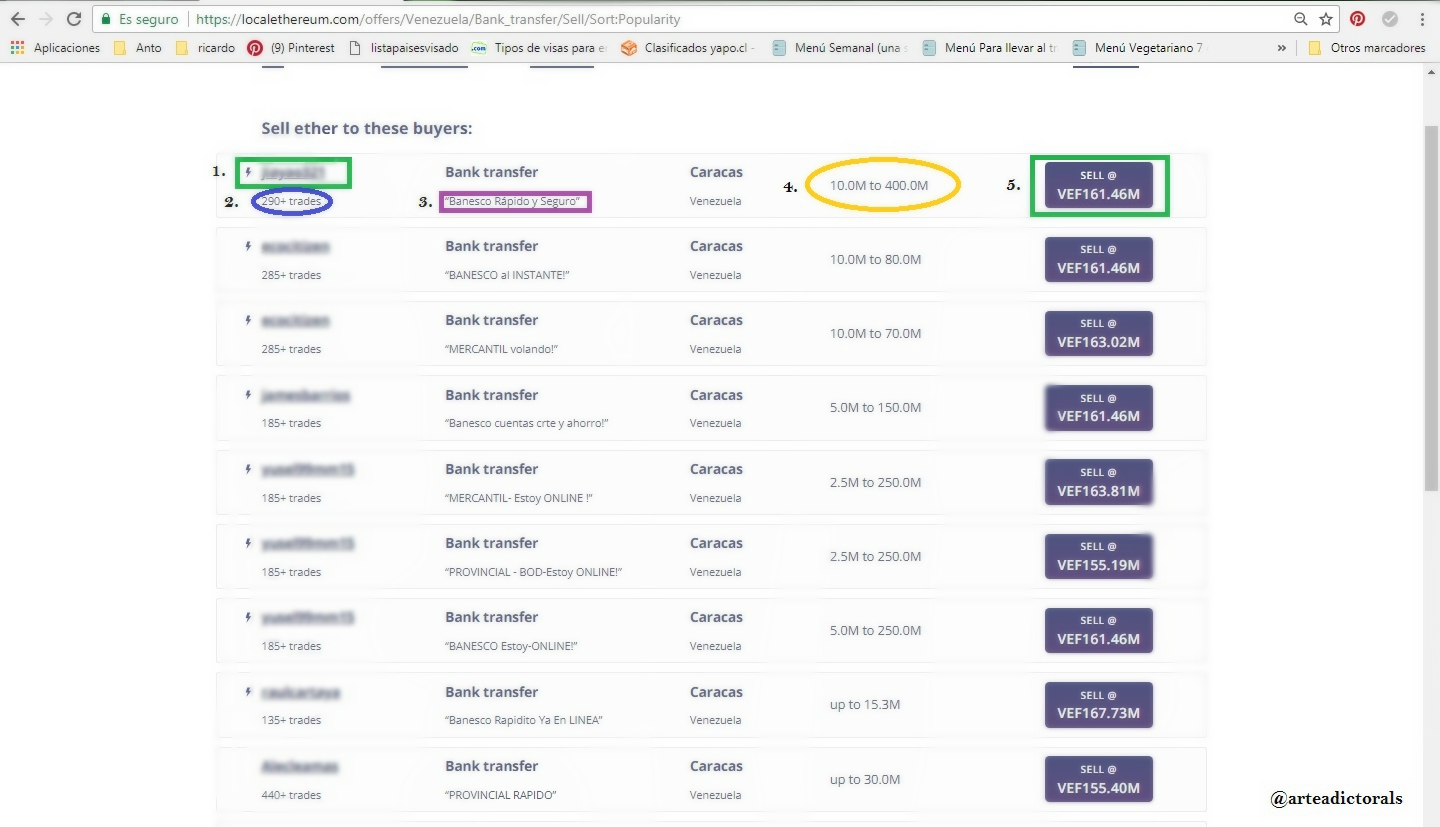Screen dimensions: 1440x827
Task: Open 'Menú Semanal' bookmark
Action: tap(838, 47)
